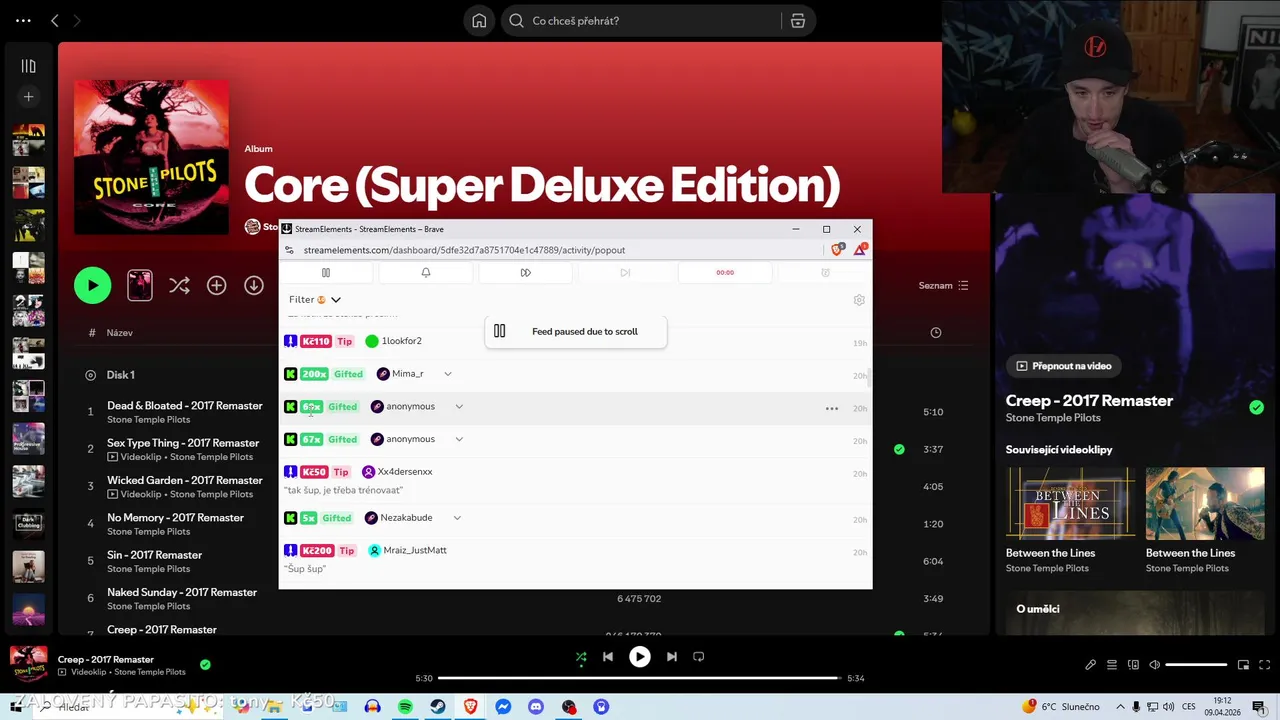Click the Mraiz_JustMatt Kč200 tip entry

click(575, 559)
